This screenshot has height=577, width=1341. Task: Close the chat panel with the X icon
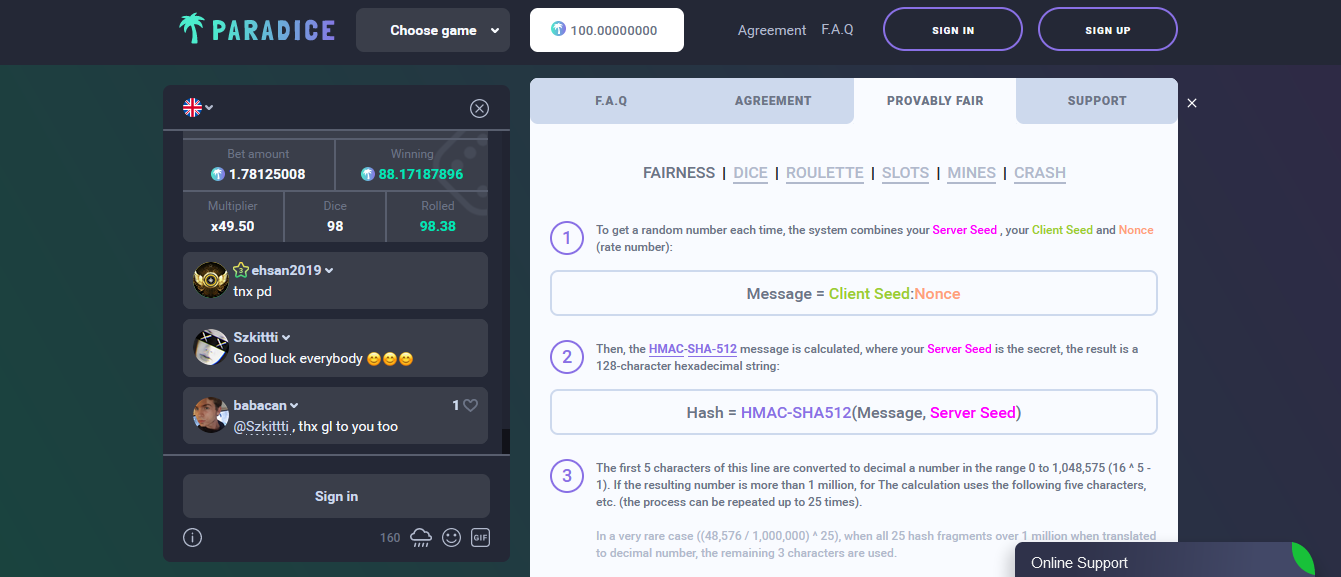tap(479, 108)
